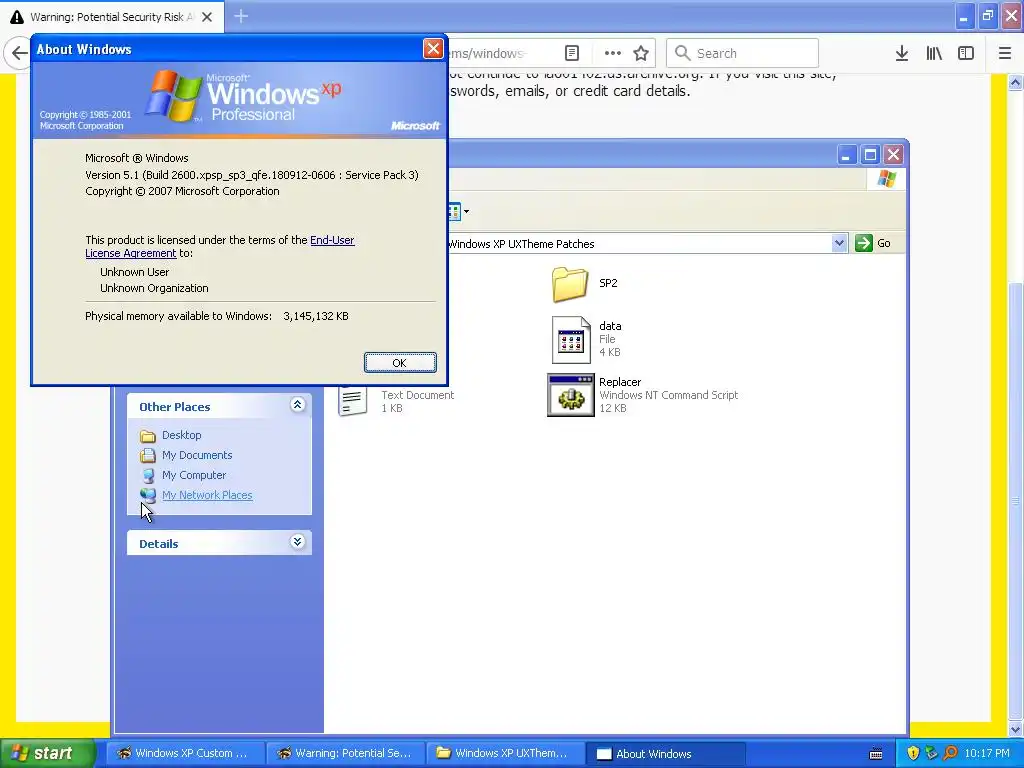Show Firefox sidebars icon
This screenshot has height=768, width=1024.
tap(966, 53)
